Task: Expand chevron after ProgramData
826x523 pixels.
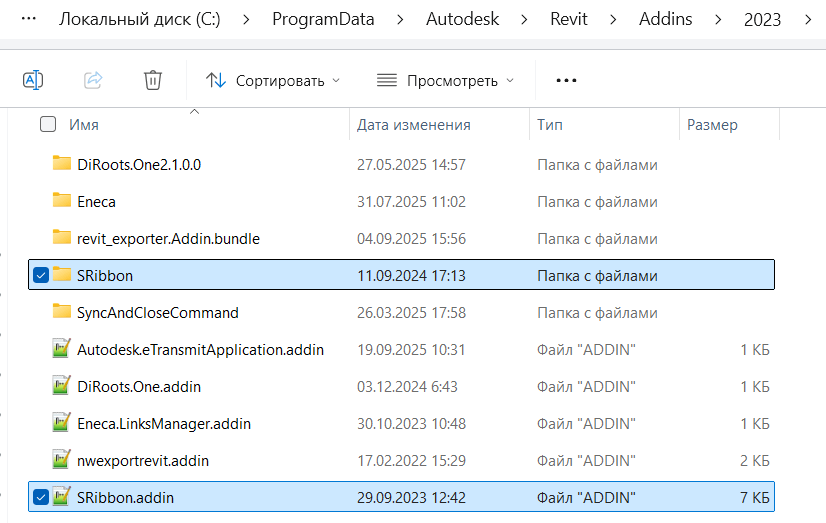Action: click(x=400, y=20)
